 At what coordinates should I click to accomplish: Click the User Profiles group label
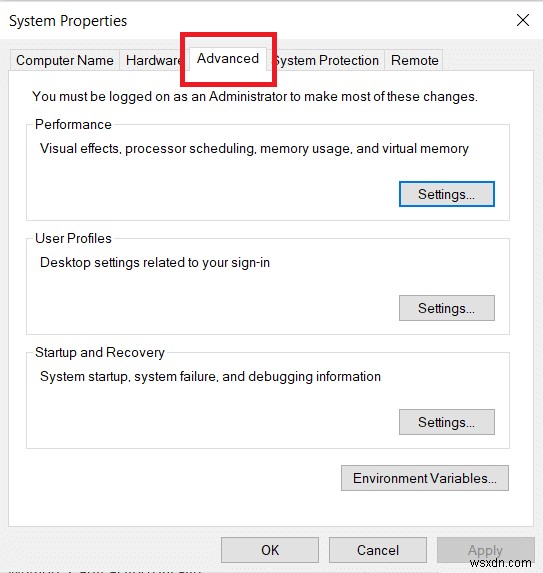coord(73,239)
